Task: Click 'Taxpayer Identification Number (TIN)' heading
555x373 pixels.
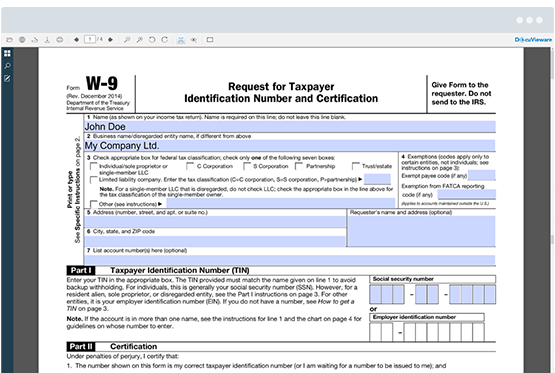Action: click(180, 270)
